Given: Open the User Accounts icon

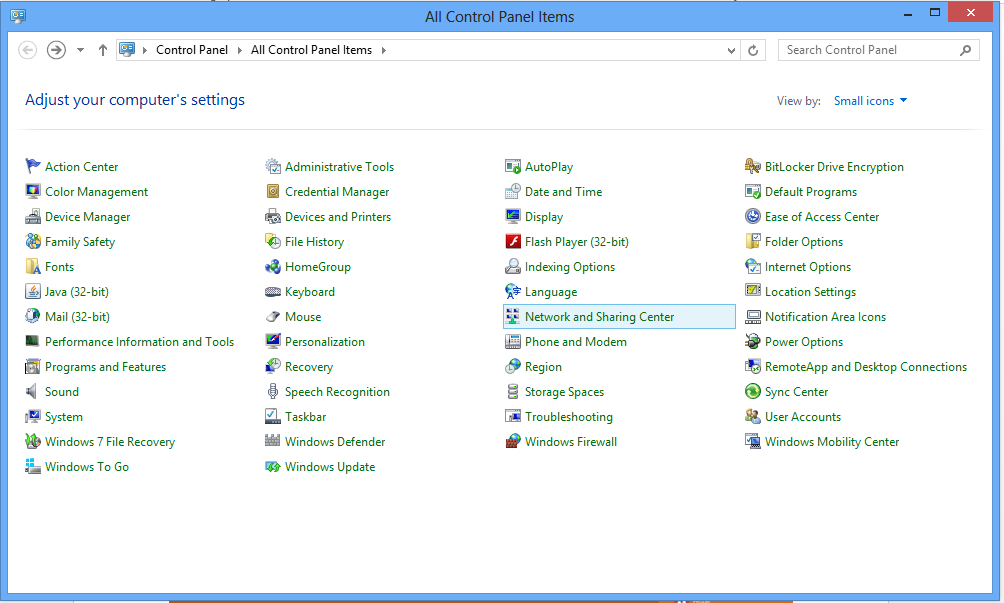Looking at the screenshot, I should [753, 416].
